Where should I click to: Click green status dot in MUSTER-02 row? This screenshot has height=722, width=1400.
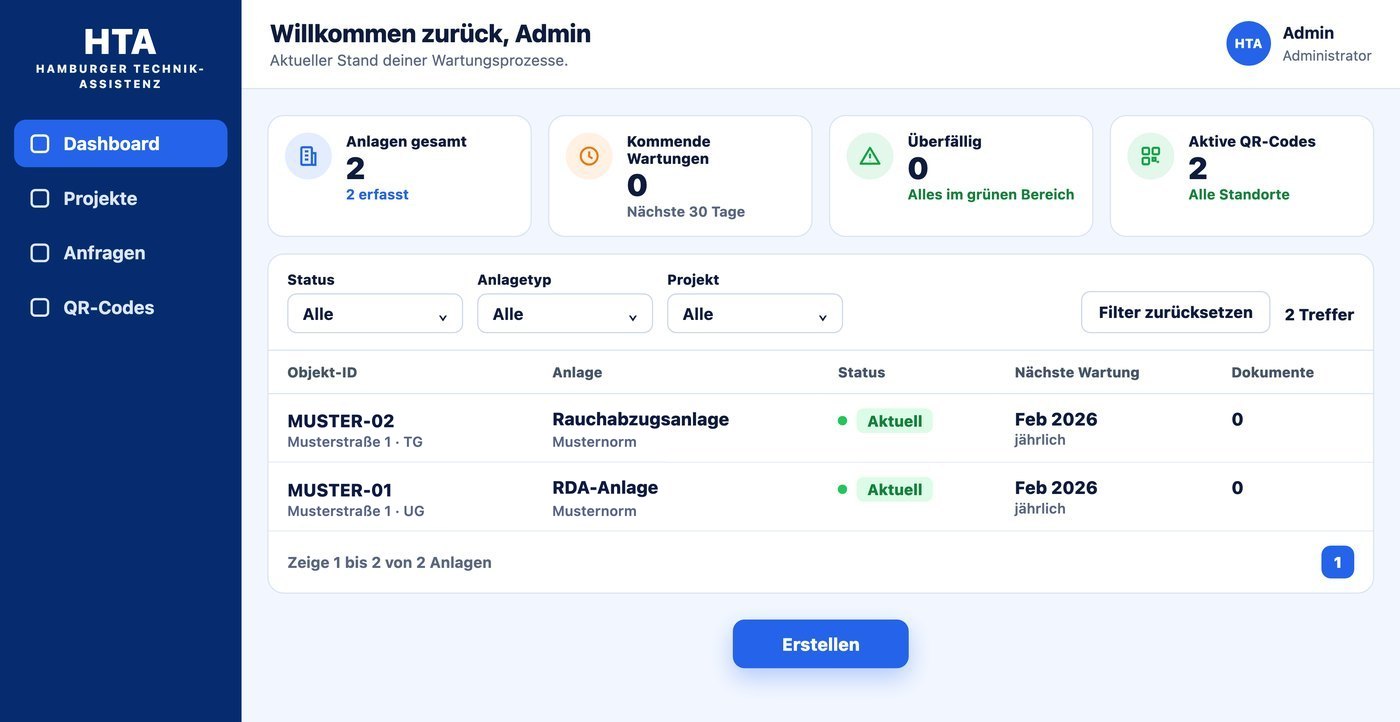pos(842,421)
